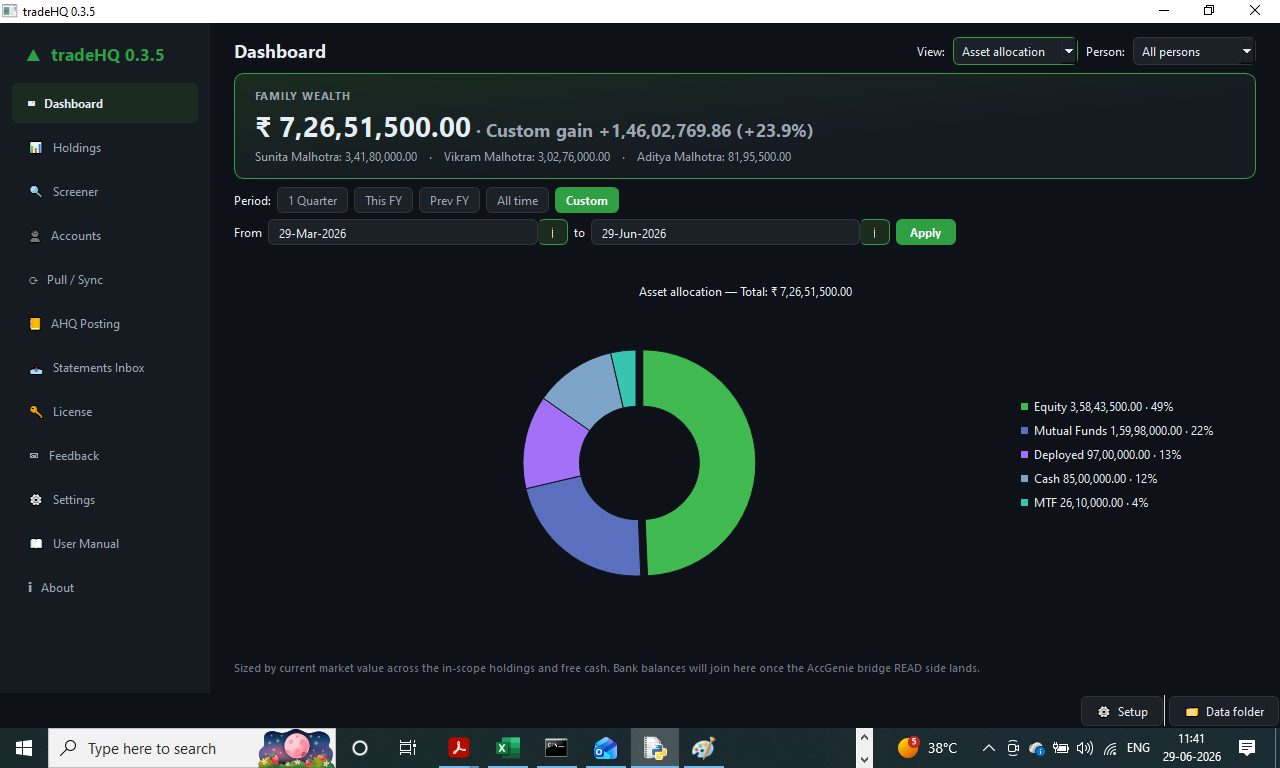
Task: Click the Task View taskbar icon
Action: (x=408, y=748)
